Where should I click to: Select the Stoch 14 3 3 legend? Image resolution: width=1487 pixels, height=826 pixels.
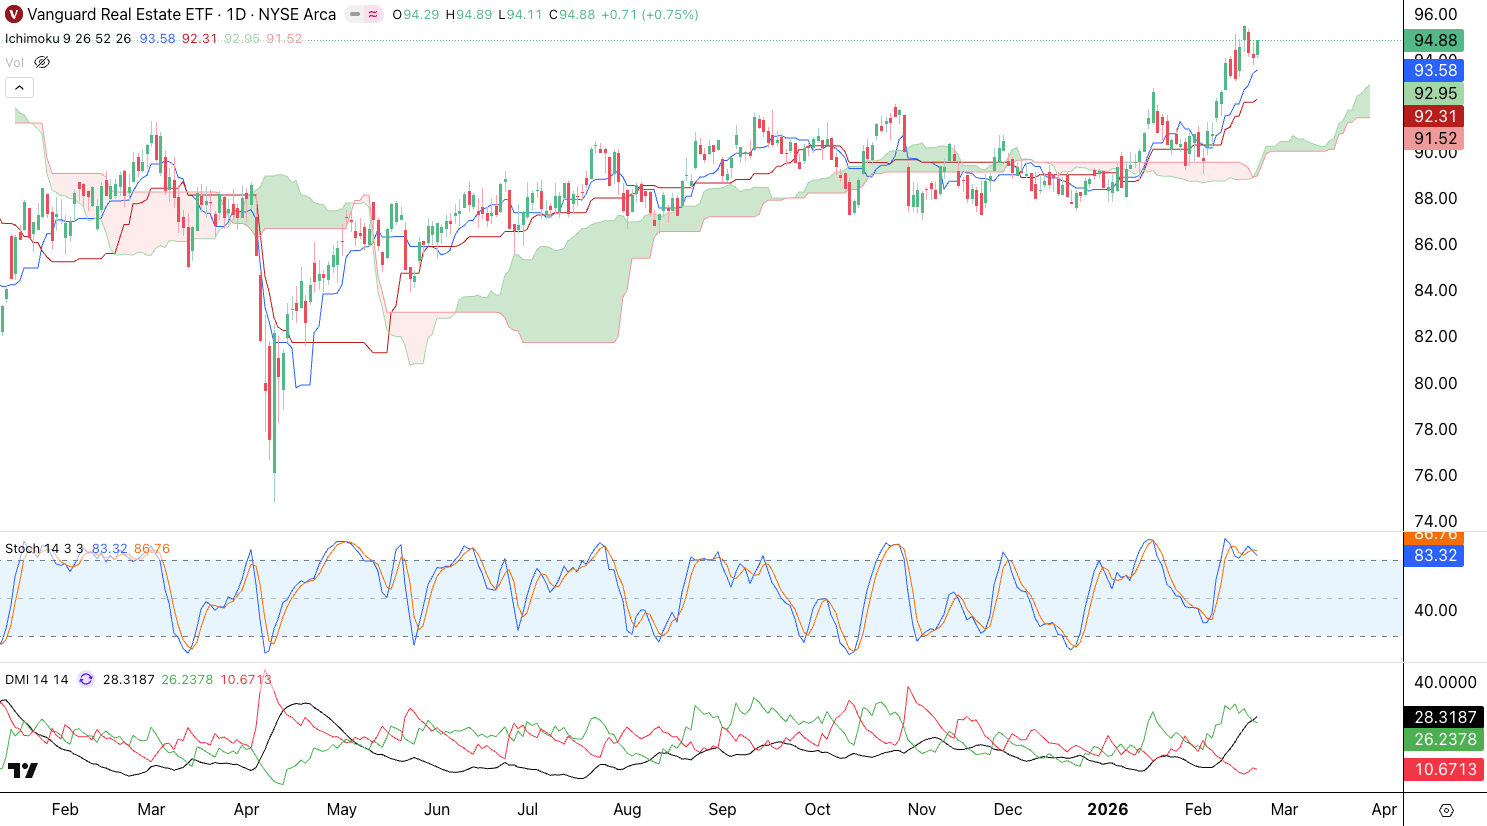coord(45,549)
